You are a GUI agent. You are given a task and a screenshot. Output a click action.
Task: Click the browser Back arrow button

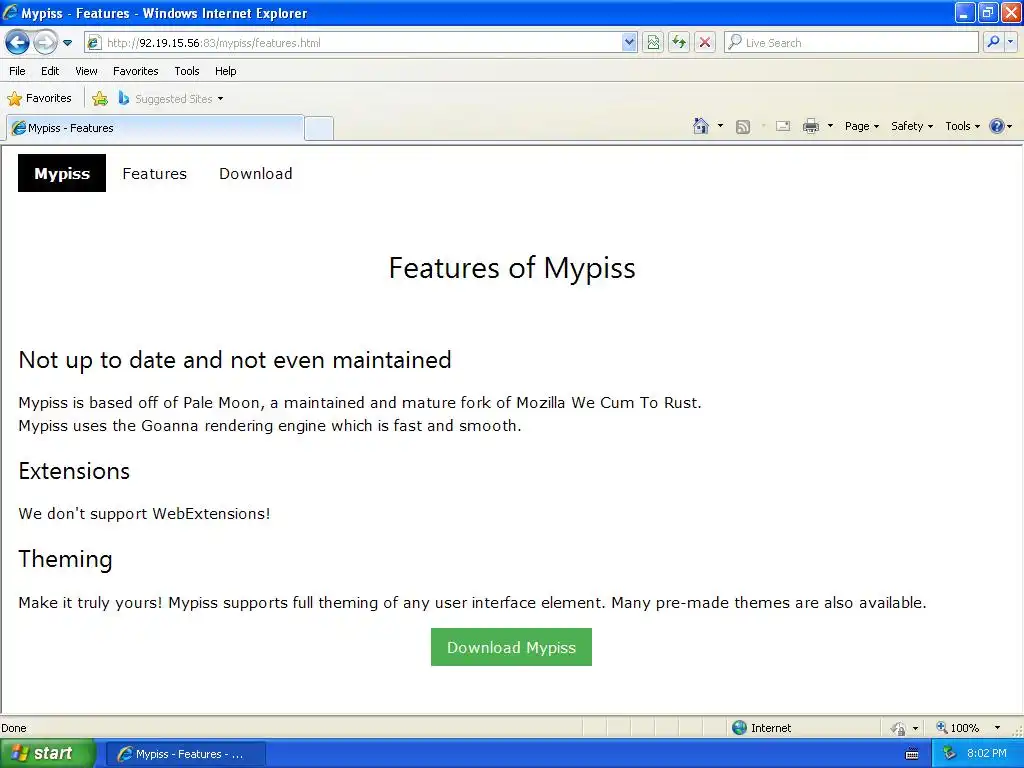(x=18, y=43)
